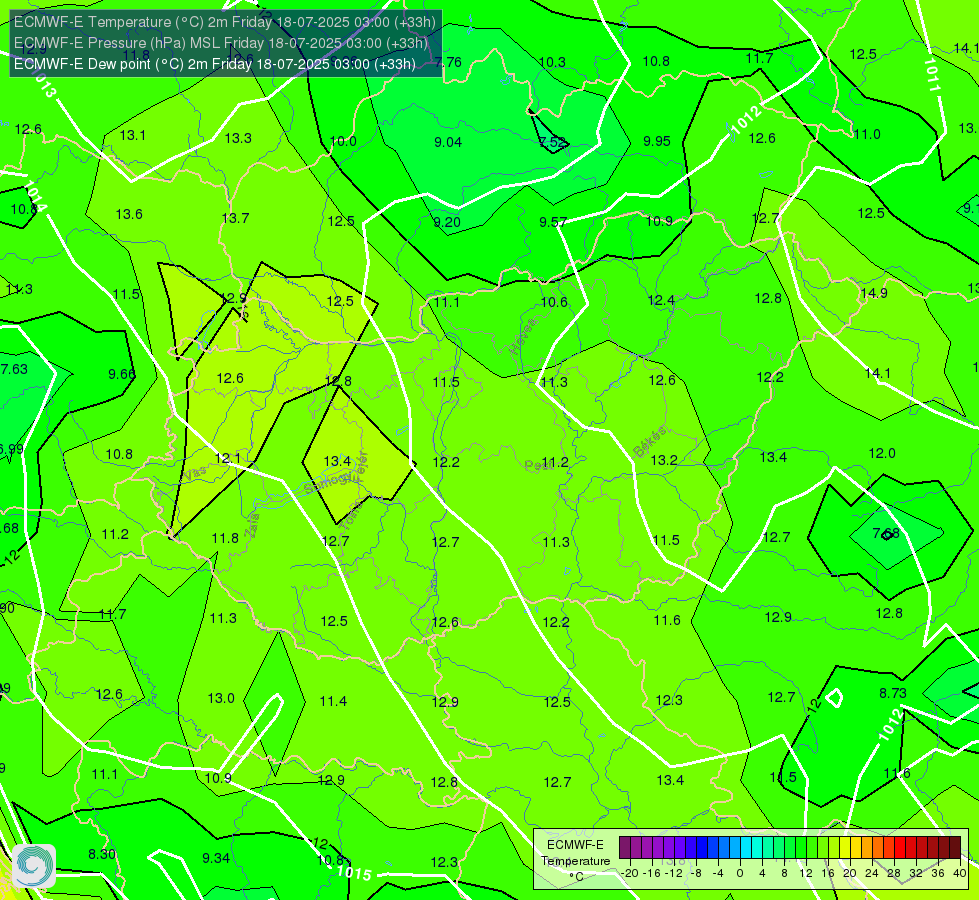
Task: Click the 1014 isobar pressure label
Action: 36,195
